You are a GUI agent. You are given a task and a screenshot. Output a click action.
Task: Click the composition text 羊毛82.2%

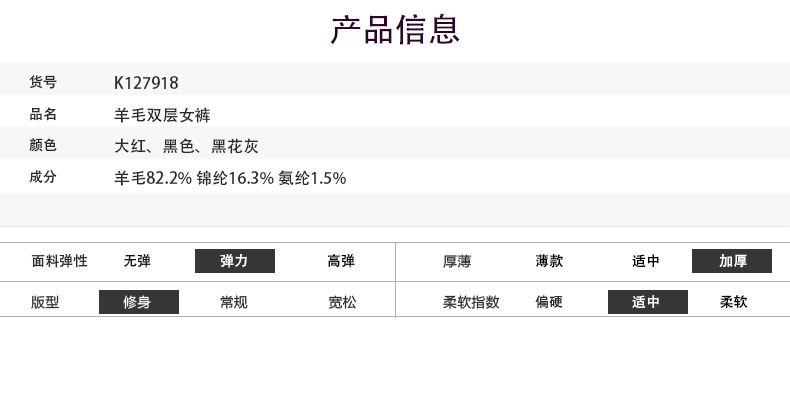[153, 178]
